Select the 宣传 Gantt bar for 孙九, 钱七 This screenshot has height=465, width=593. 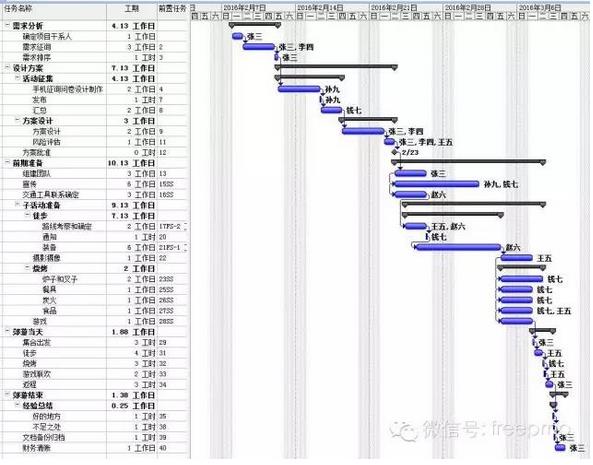click(437, 184)
